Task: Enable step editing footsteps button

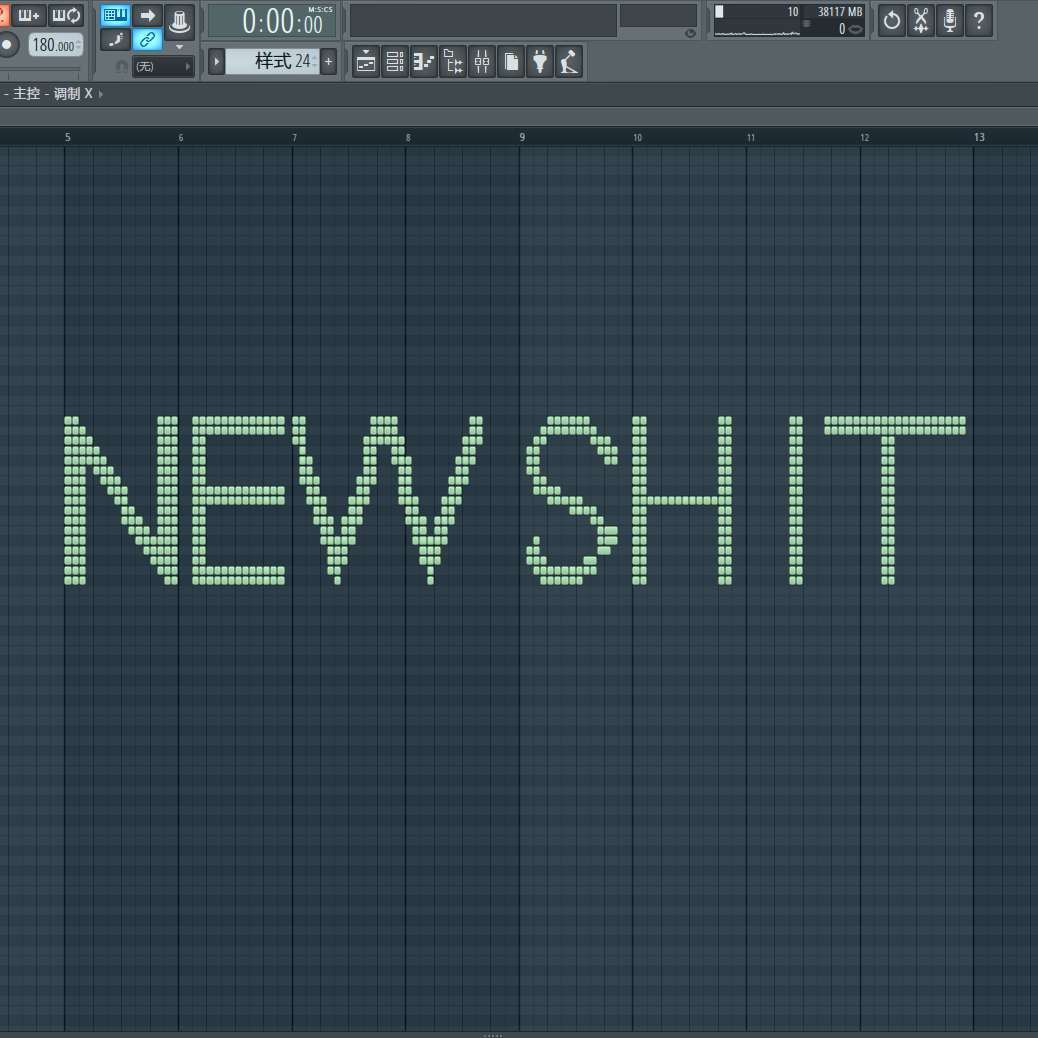Action: (116, 40)
